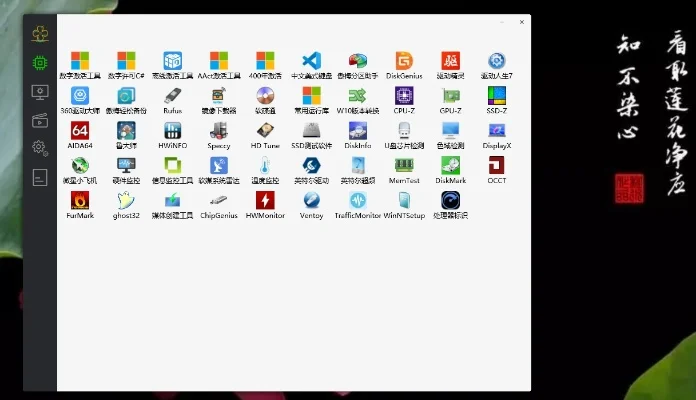Screen dimensions: 696x400
Task: Open 微星小飞机 (MSI Afterburner)
Action: pyautogui.click(x=80, y=170)
